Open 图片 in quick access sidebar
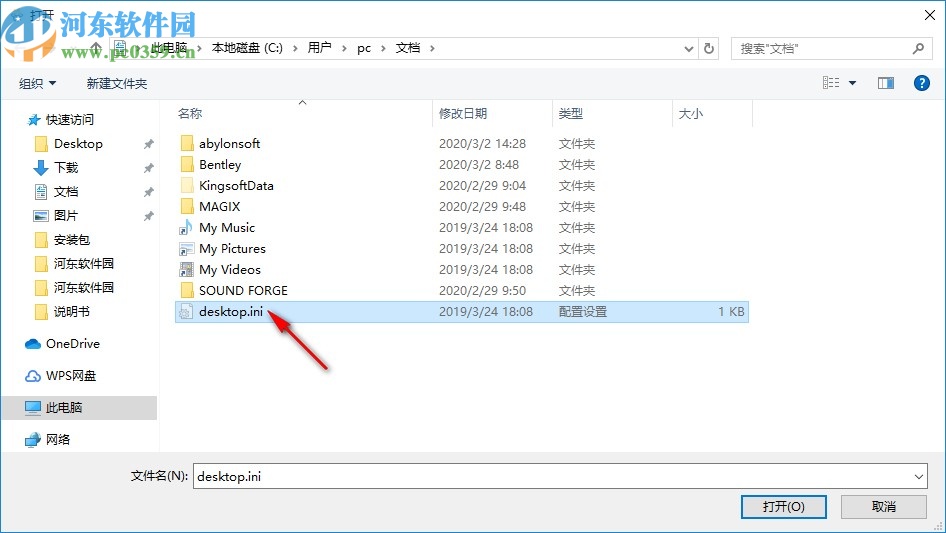This screenshot has width=946, height=533. pos(66,215)
